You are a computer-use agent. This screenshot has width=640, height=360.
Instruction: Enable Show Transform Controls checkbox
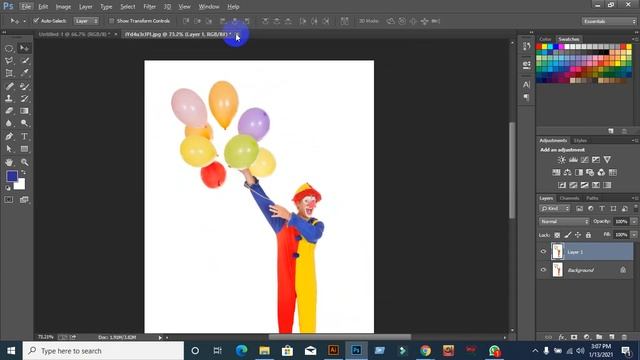(x=111, y=20)
